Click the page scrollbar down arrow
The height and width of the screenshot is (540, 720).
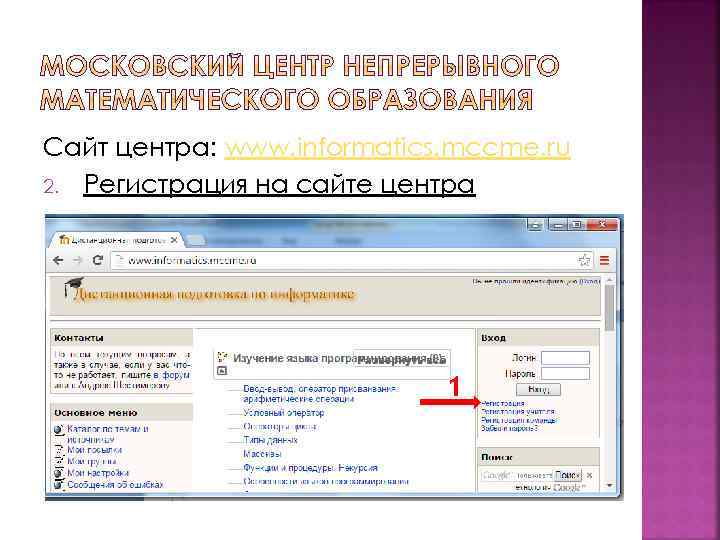(x=609, y=485)
